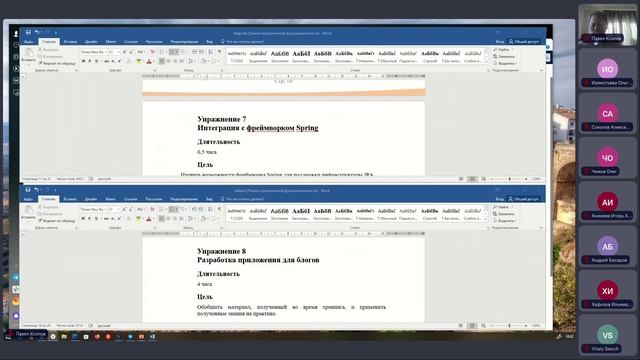Click Paste icon in Упражнение 8 window

pos(29,210)
